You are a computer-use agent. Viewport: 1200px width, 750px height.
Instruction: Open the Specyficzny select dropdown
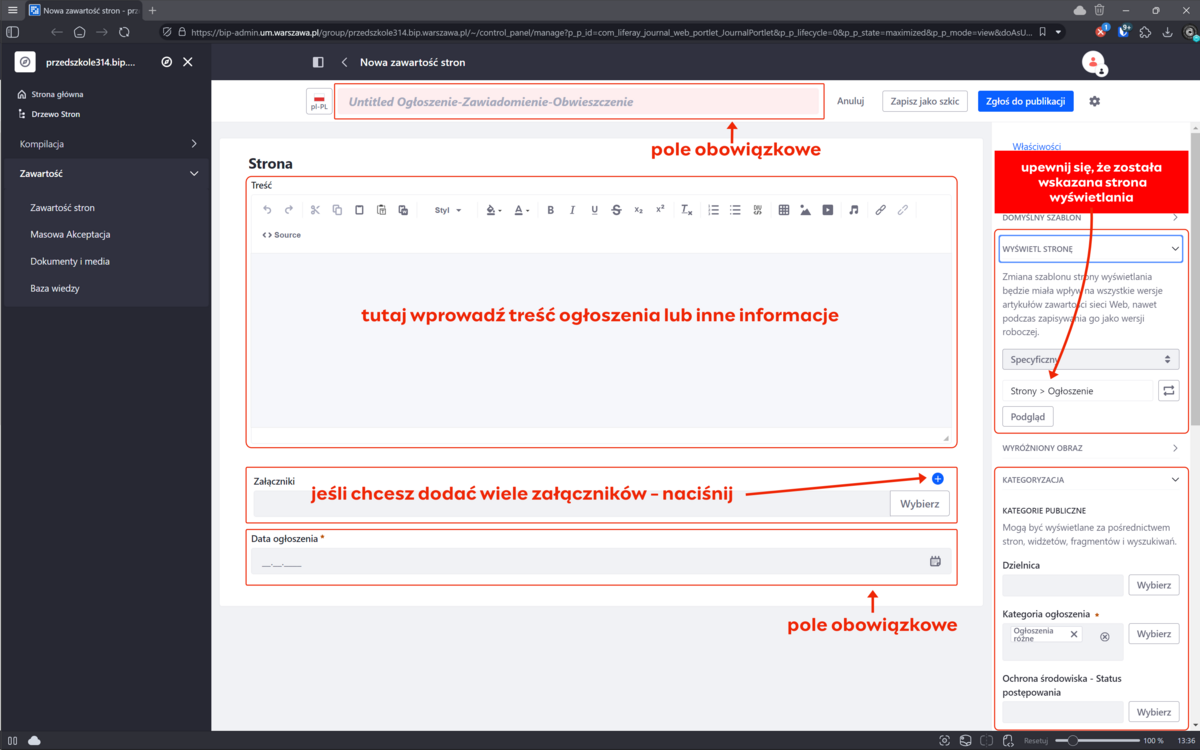click(x=1090, y=358)
